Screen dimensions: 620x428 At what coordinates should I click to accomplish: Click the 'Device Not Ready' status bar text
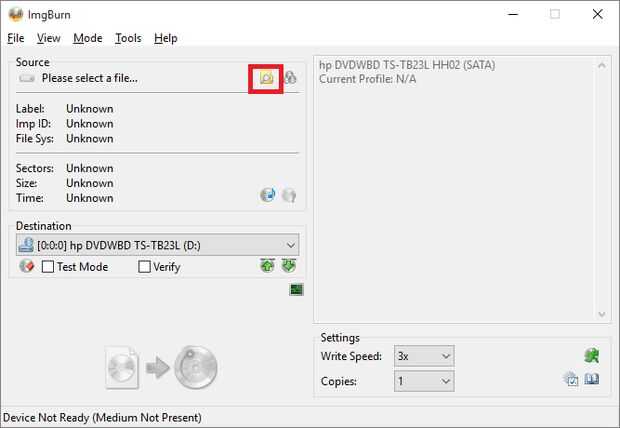pyautogui.click(x=102, y=418)
